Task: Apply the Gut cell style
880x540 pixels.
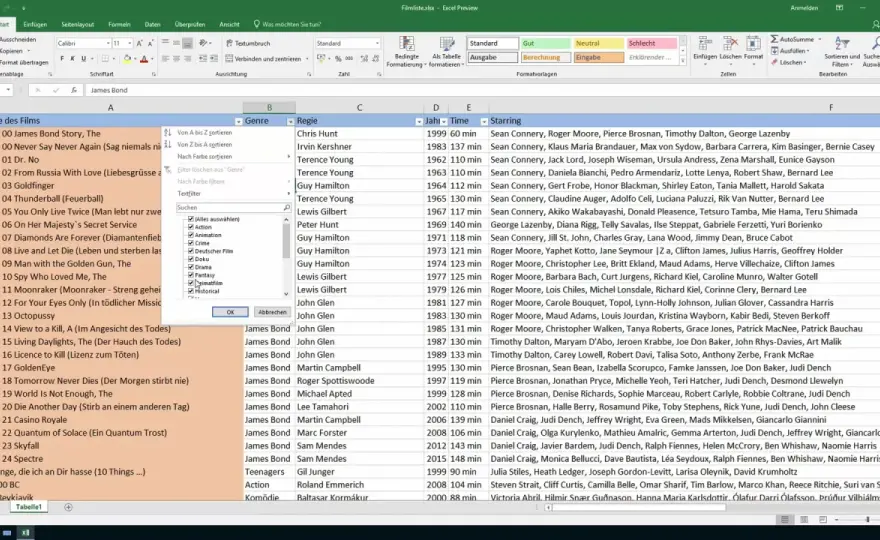Action: click(x=545, y=43)
